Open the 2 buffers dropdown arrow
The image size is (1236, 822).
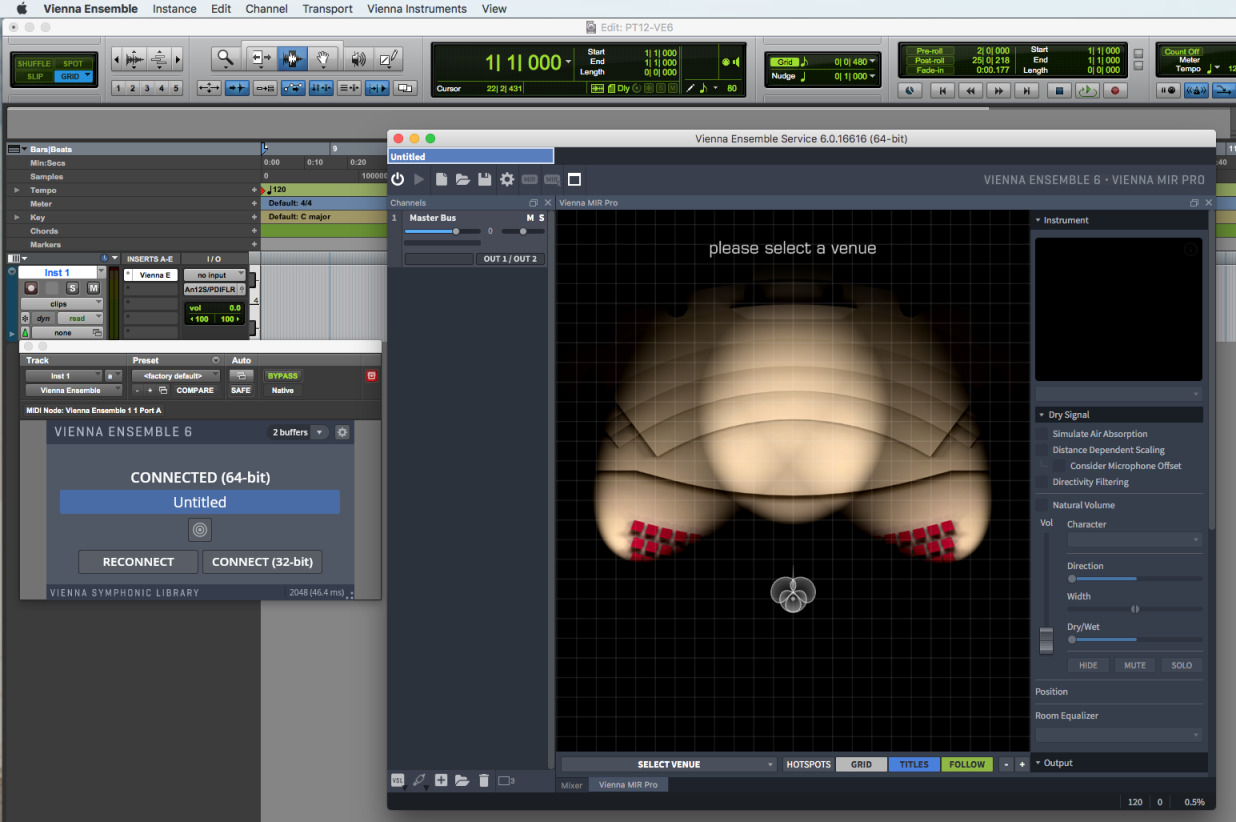[319, 432]
